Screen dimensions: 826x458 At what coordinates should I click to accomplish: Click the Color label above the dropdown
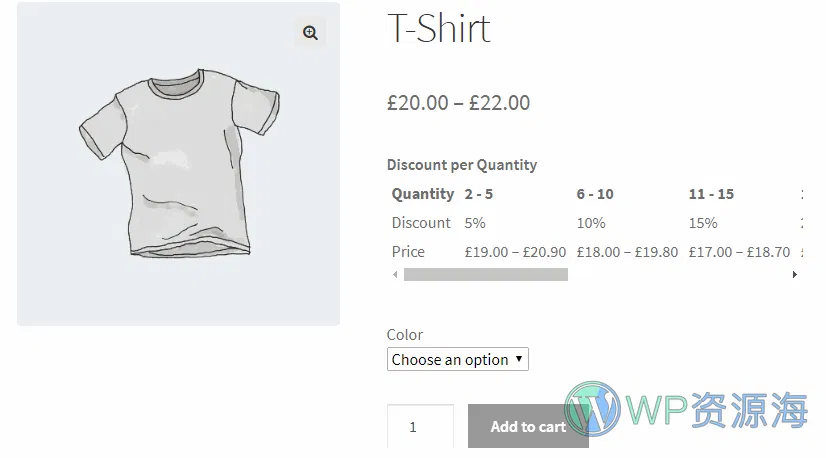[x=405, y=335]
